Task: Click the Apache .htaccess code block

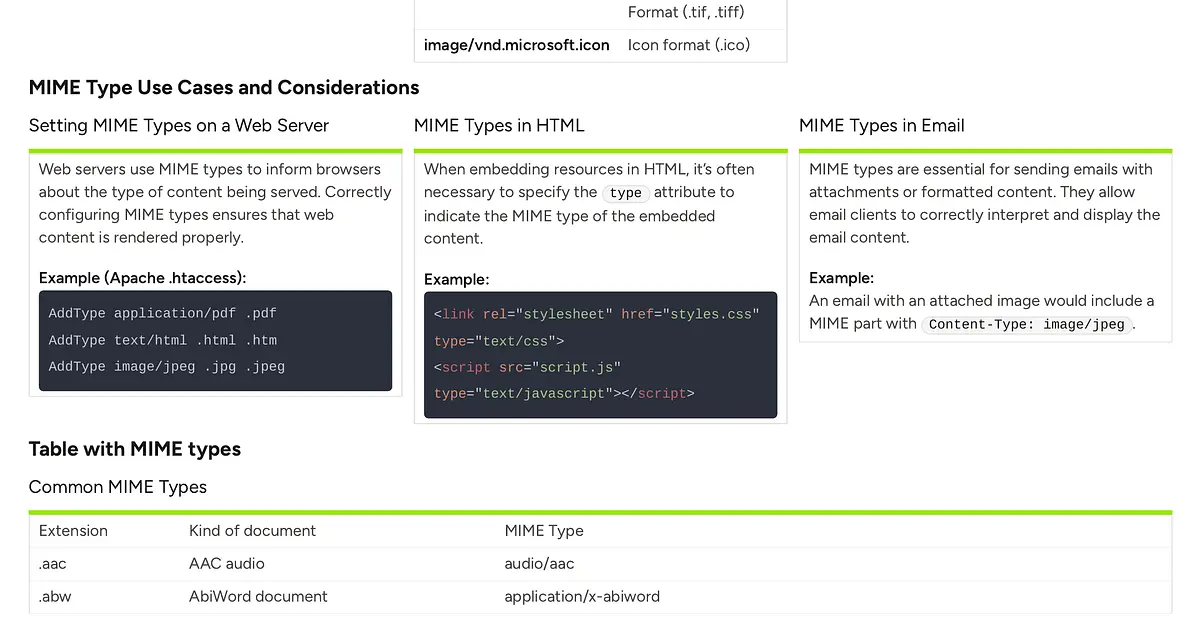Action: (x=215, y=340)
